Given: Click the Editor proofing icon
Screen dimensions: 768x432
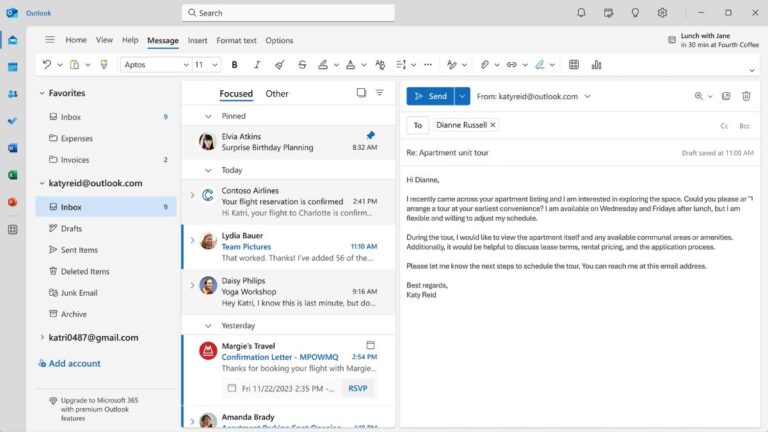Looking at the screenshot, I should [452, 65].
